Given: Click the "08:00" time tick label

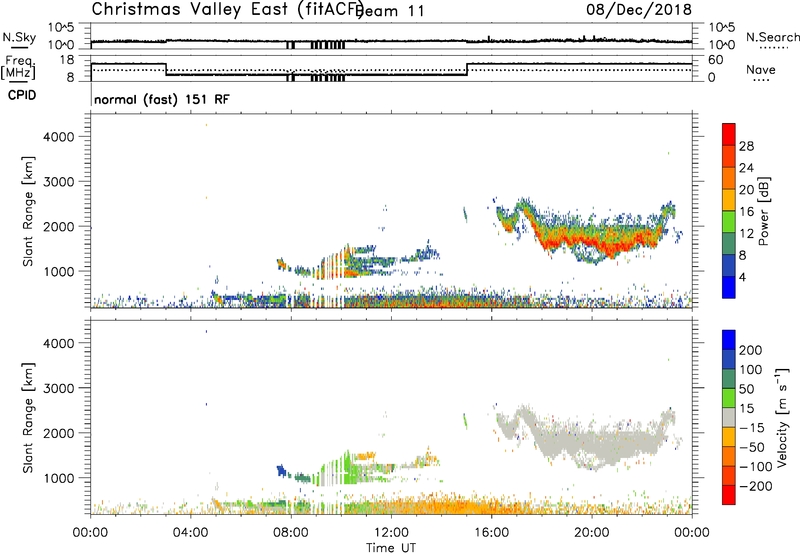Looking at the screenshot, I should tap(291, 533).
